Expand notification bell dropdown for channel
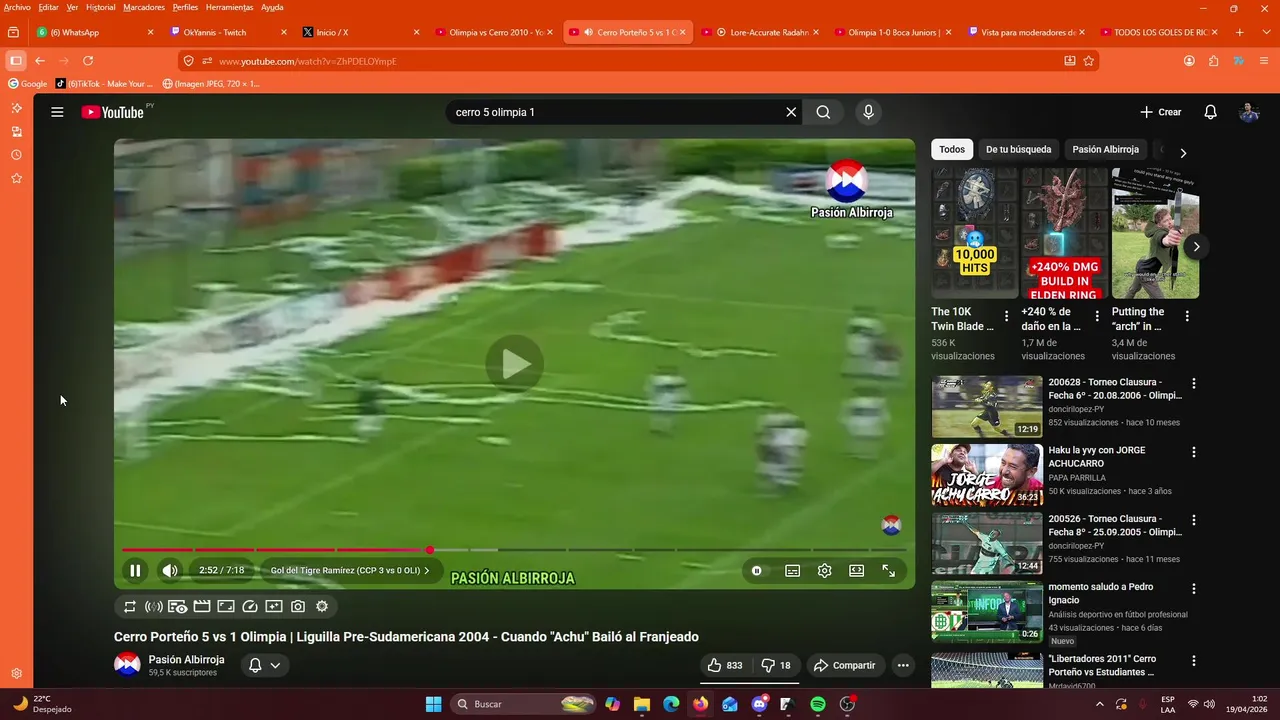The width and height of the screenshot is (1280, 720). [x=264, y=665]
